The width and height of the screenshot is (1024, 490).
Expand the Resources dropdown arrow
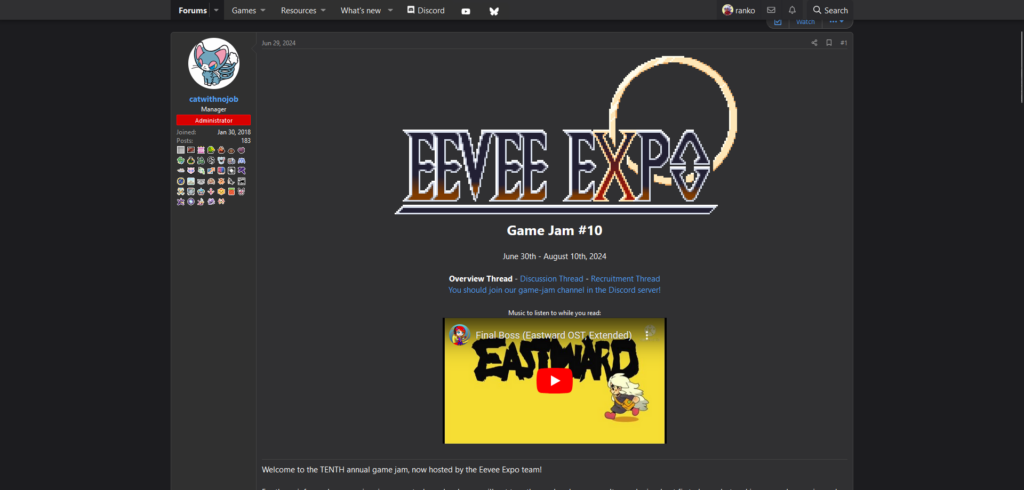(323, 10)
